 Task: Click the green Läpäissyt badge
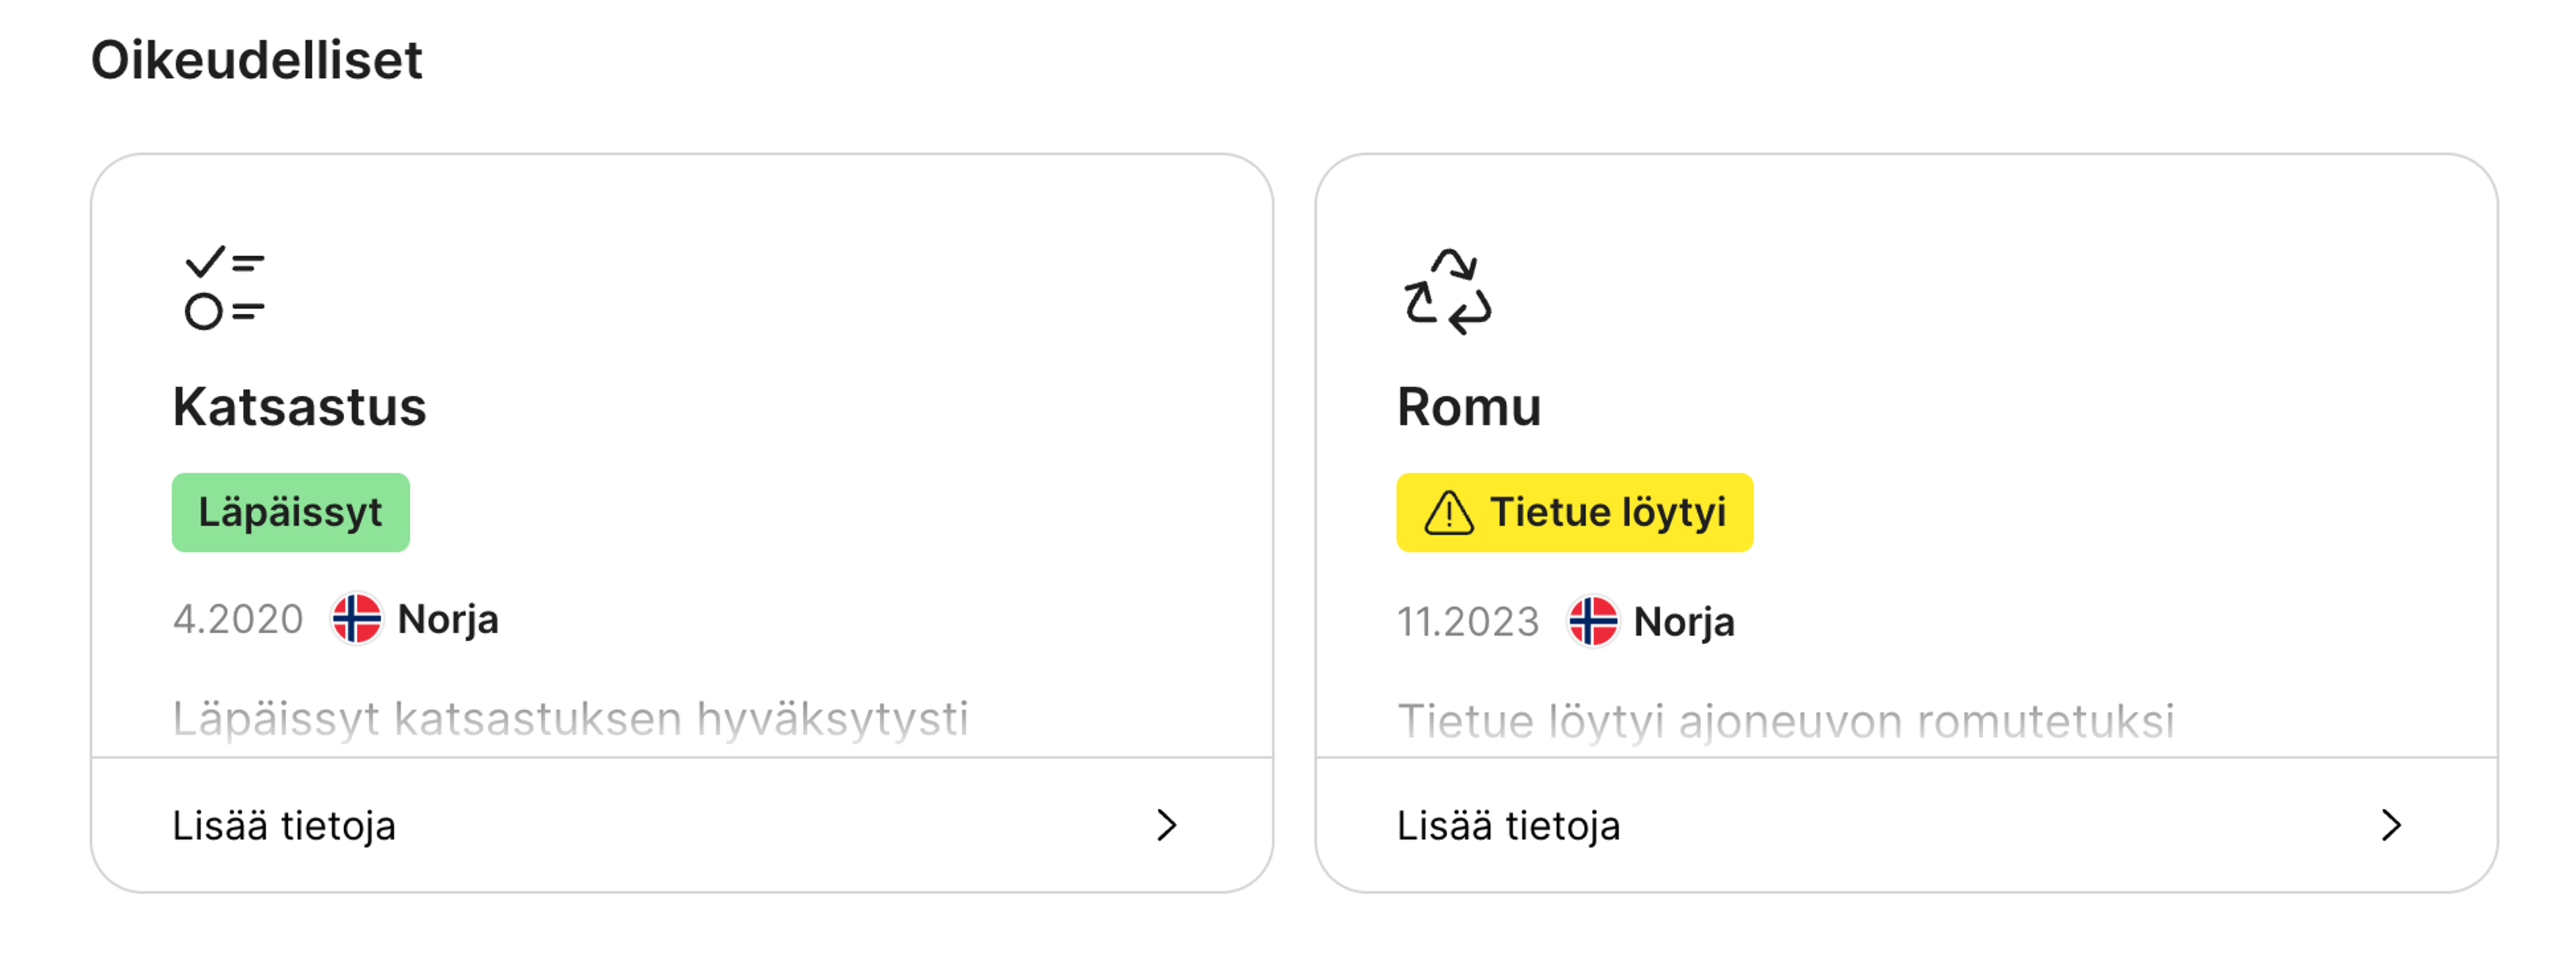point(290,512)
